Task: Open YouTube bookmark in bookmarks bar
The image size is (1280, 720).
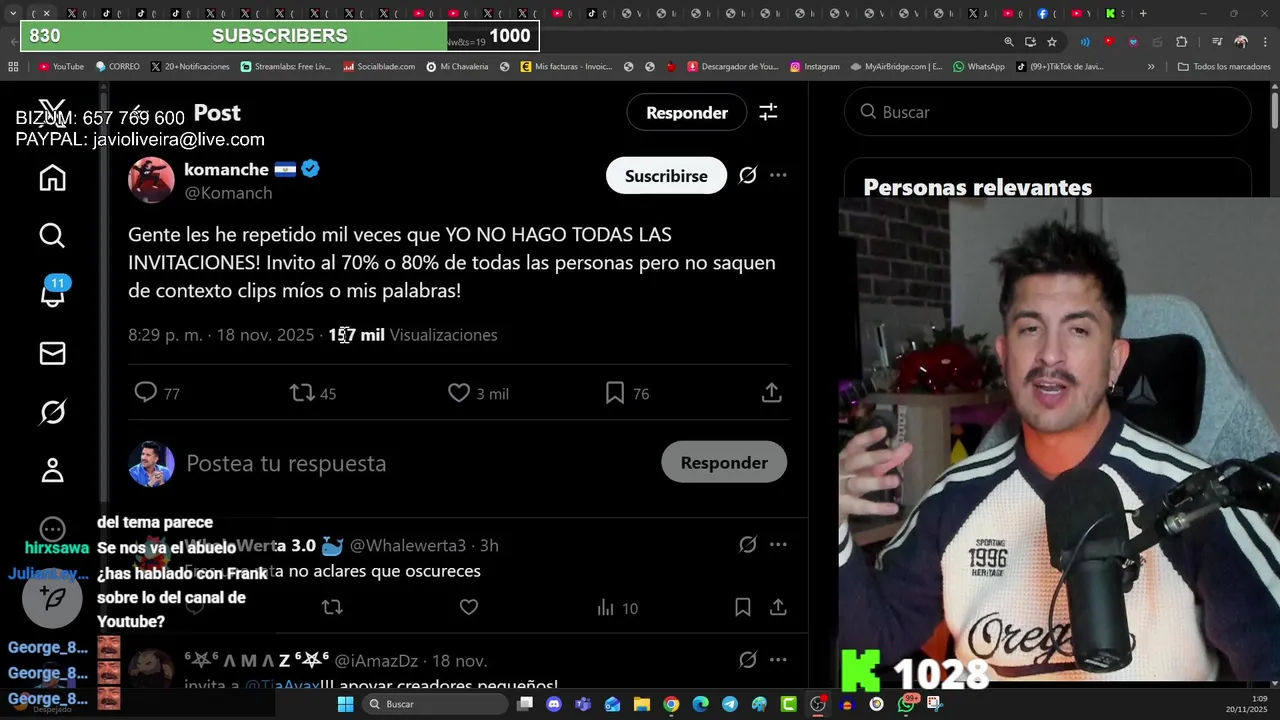Action: 61,67
